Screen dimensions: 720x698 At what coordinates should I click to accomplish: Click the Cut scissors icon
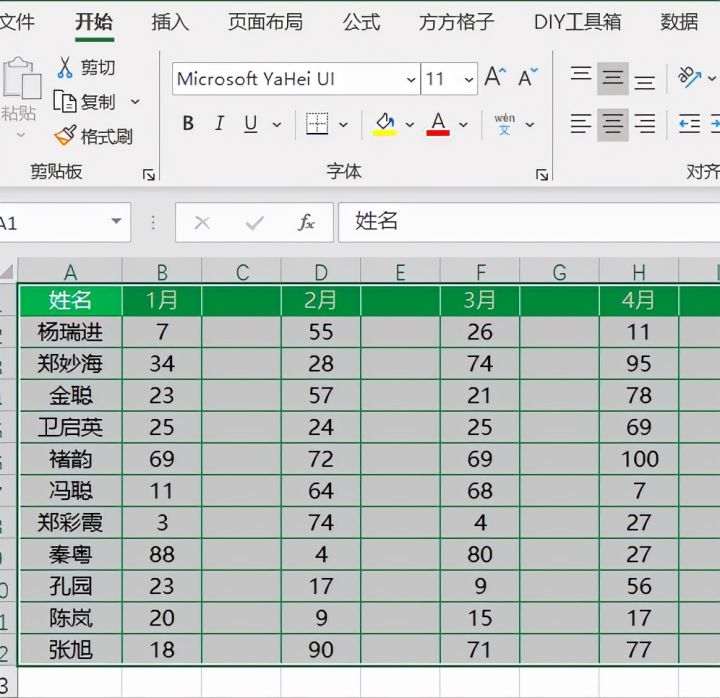65,67
